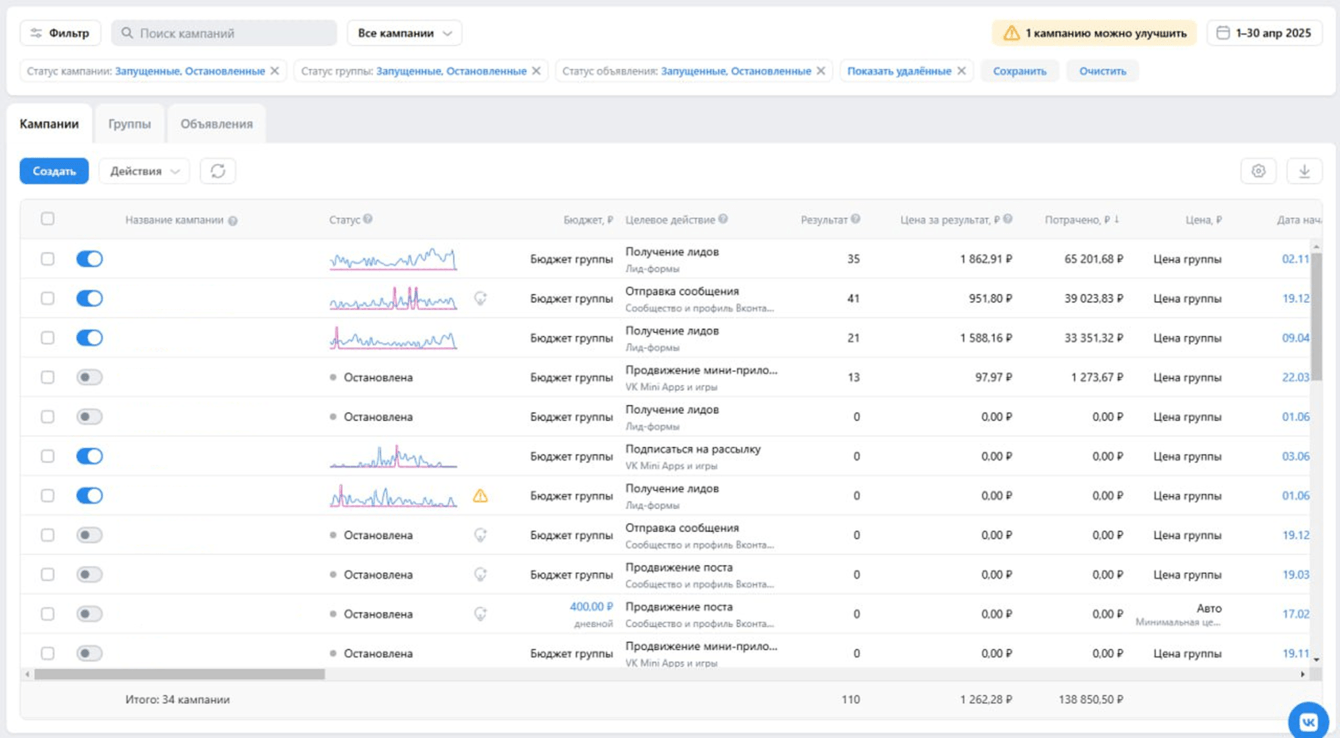The width and height of the screenshot is (1340, 738).
Task: Toggle off the first campaign switch
Action: pyautogui.click(x=89, y=259)
